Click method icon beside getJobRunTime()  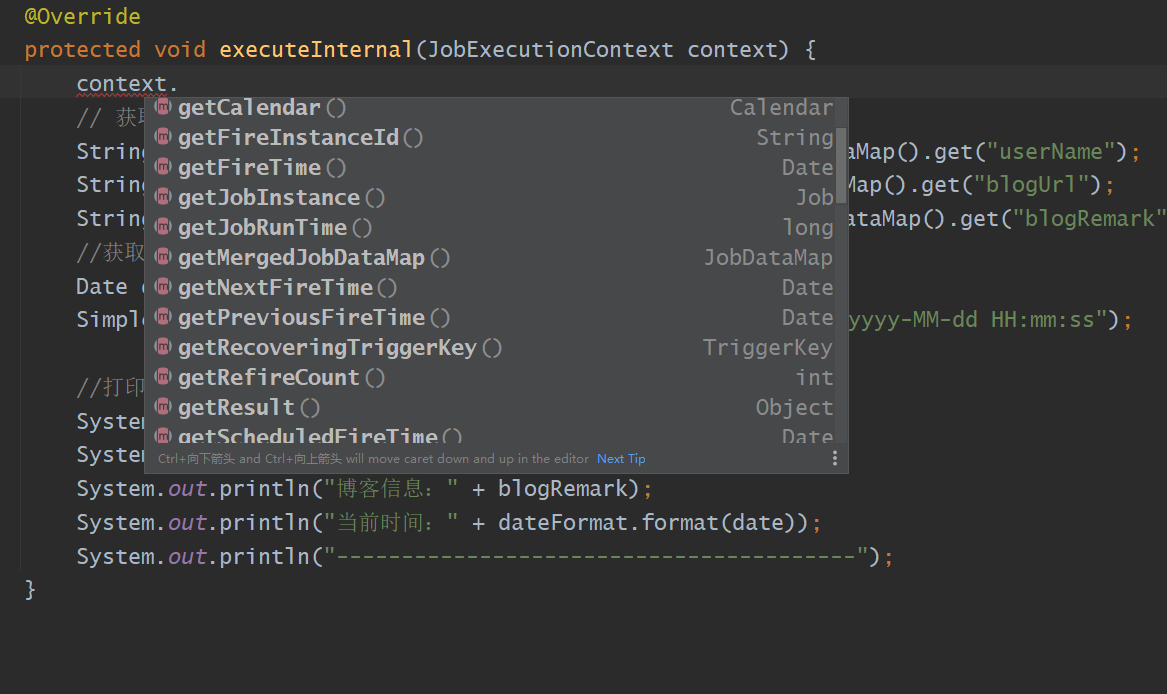pyautogui.click(x=164, y=227)
